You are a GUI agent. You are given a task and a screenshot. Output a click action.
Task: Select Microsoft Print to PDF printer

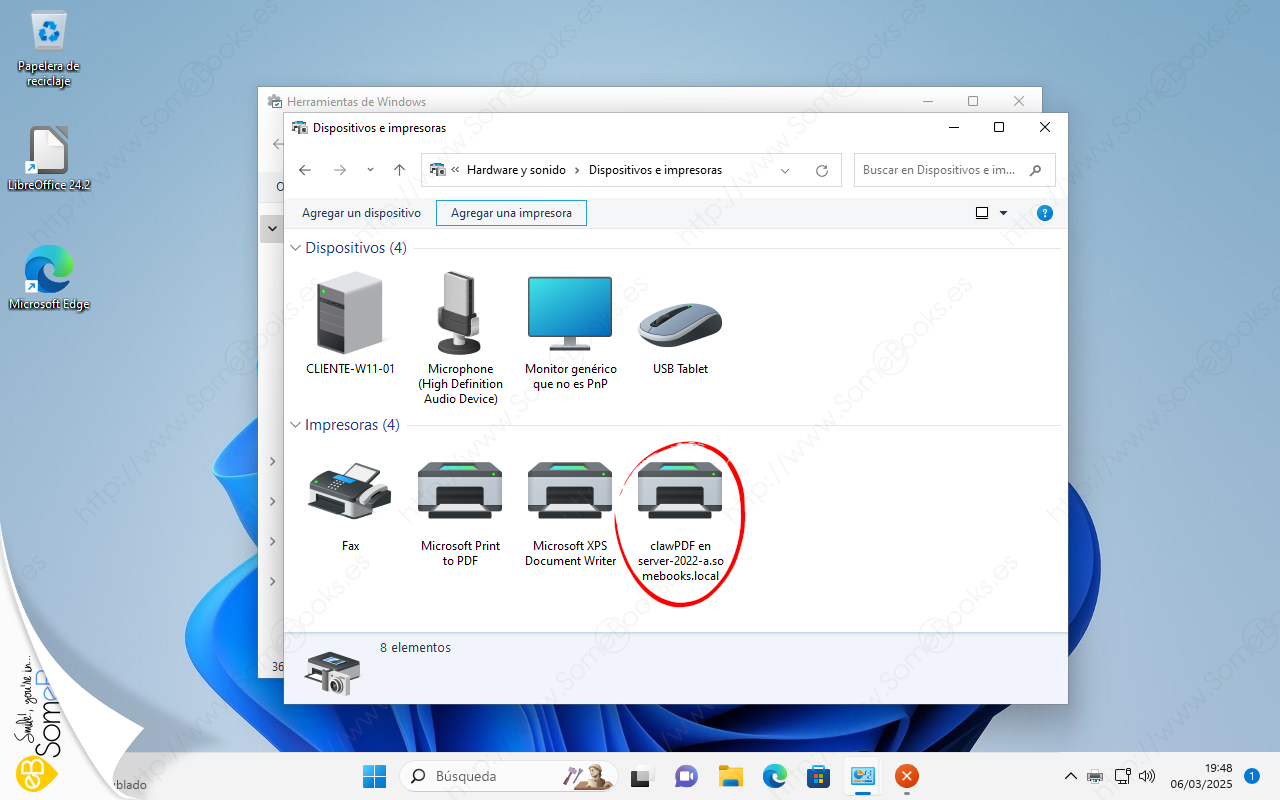coord(460,492)
